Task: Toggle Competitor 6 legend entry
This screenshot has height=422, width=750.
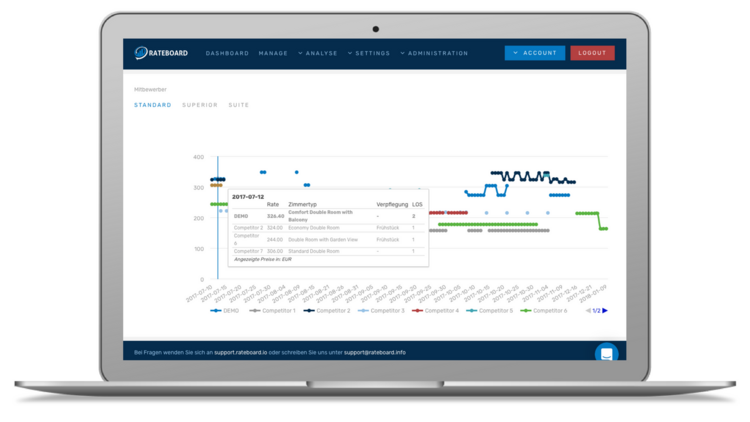Action: click(x=543, y=311)
